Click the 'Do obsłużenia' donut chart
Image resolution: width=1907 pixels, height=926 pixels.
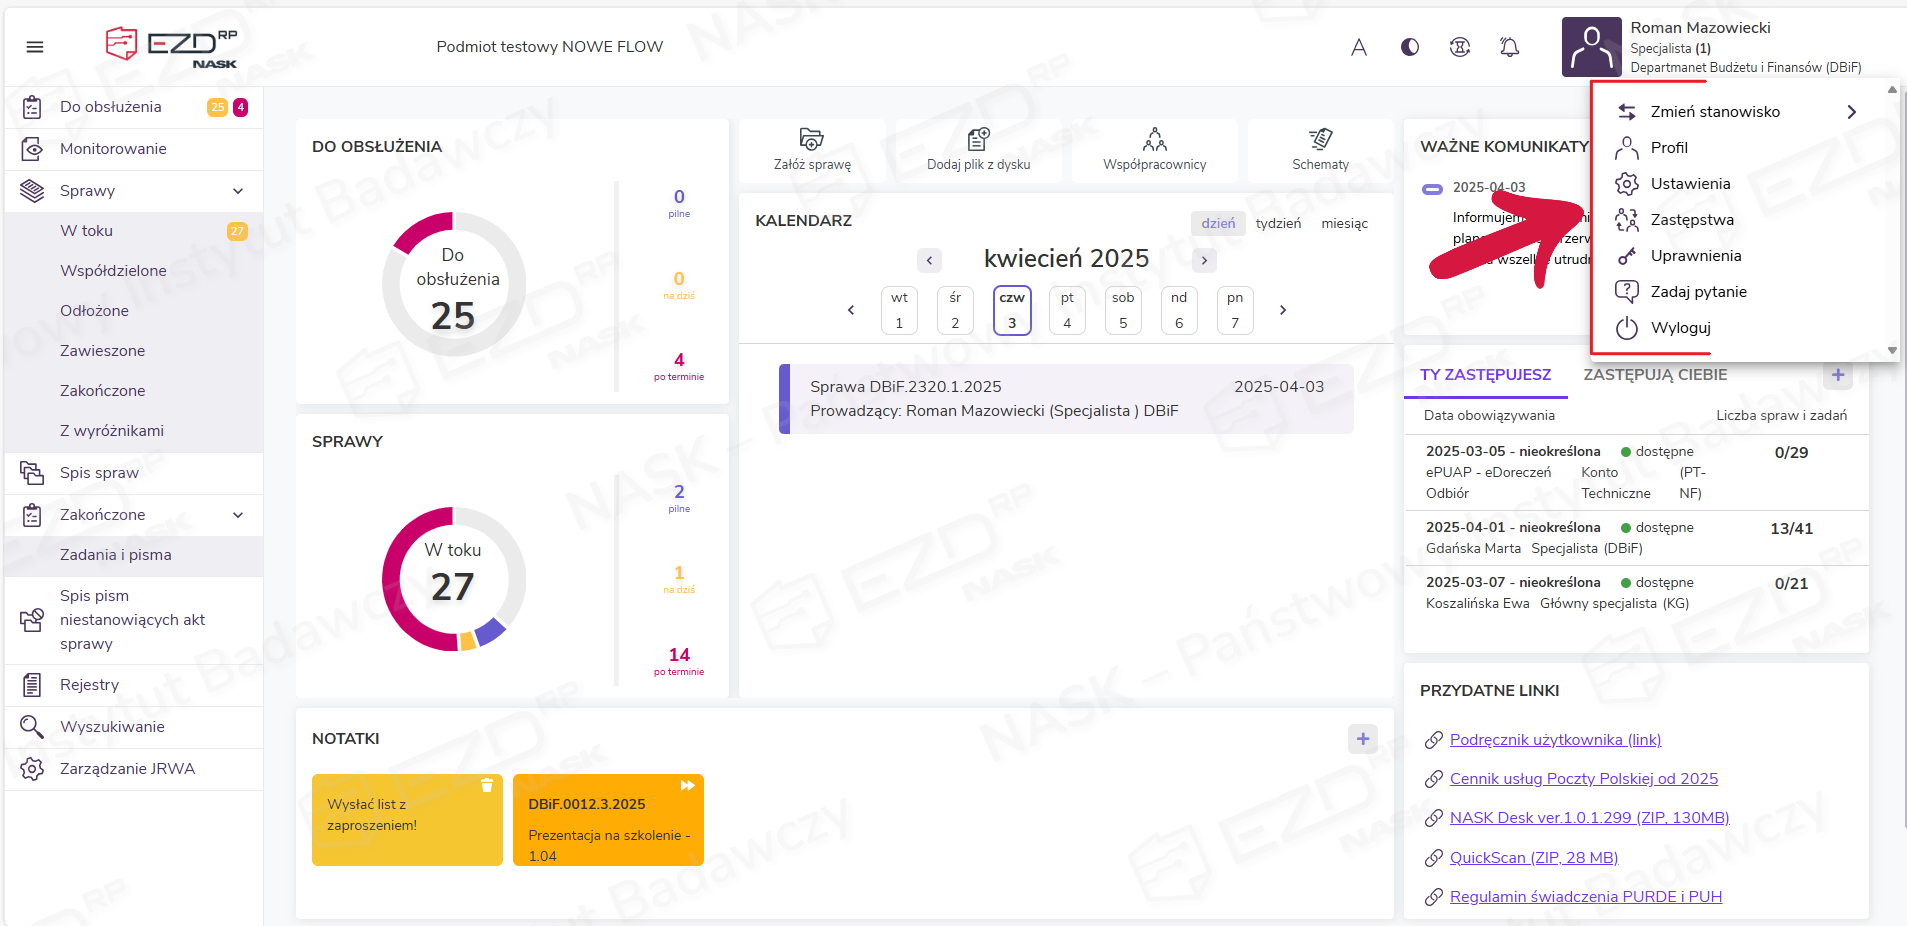pyautogui.click(x=454, y=285)
